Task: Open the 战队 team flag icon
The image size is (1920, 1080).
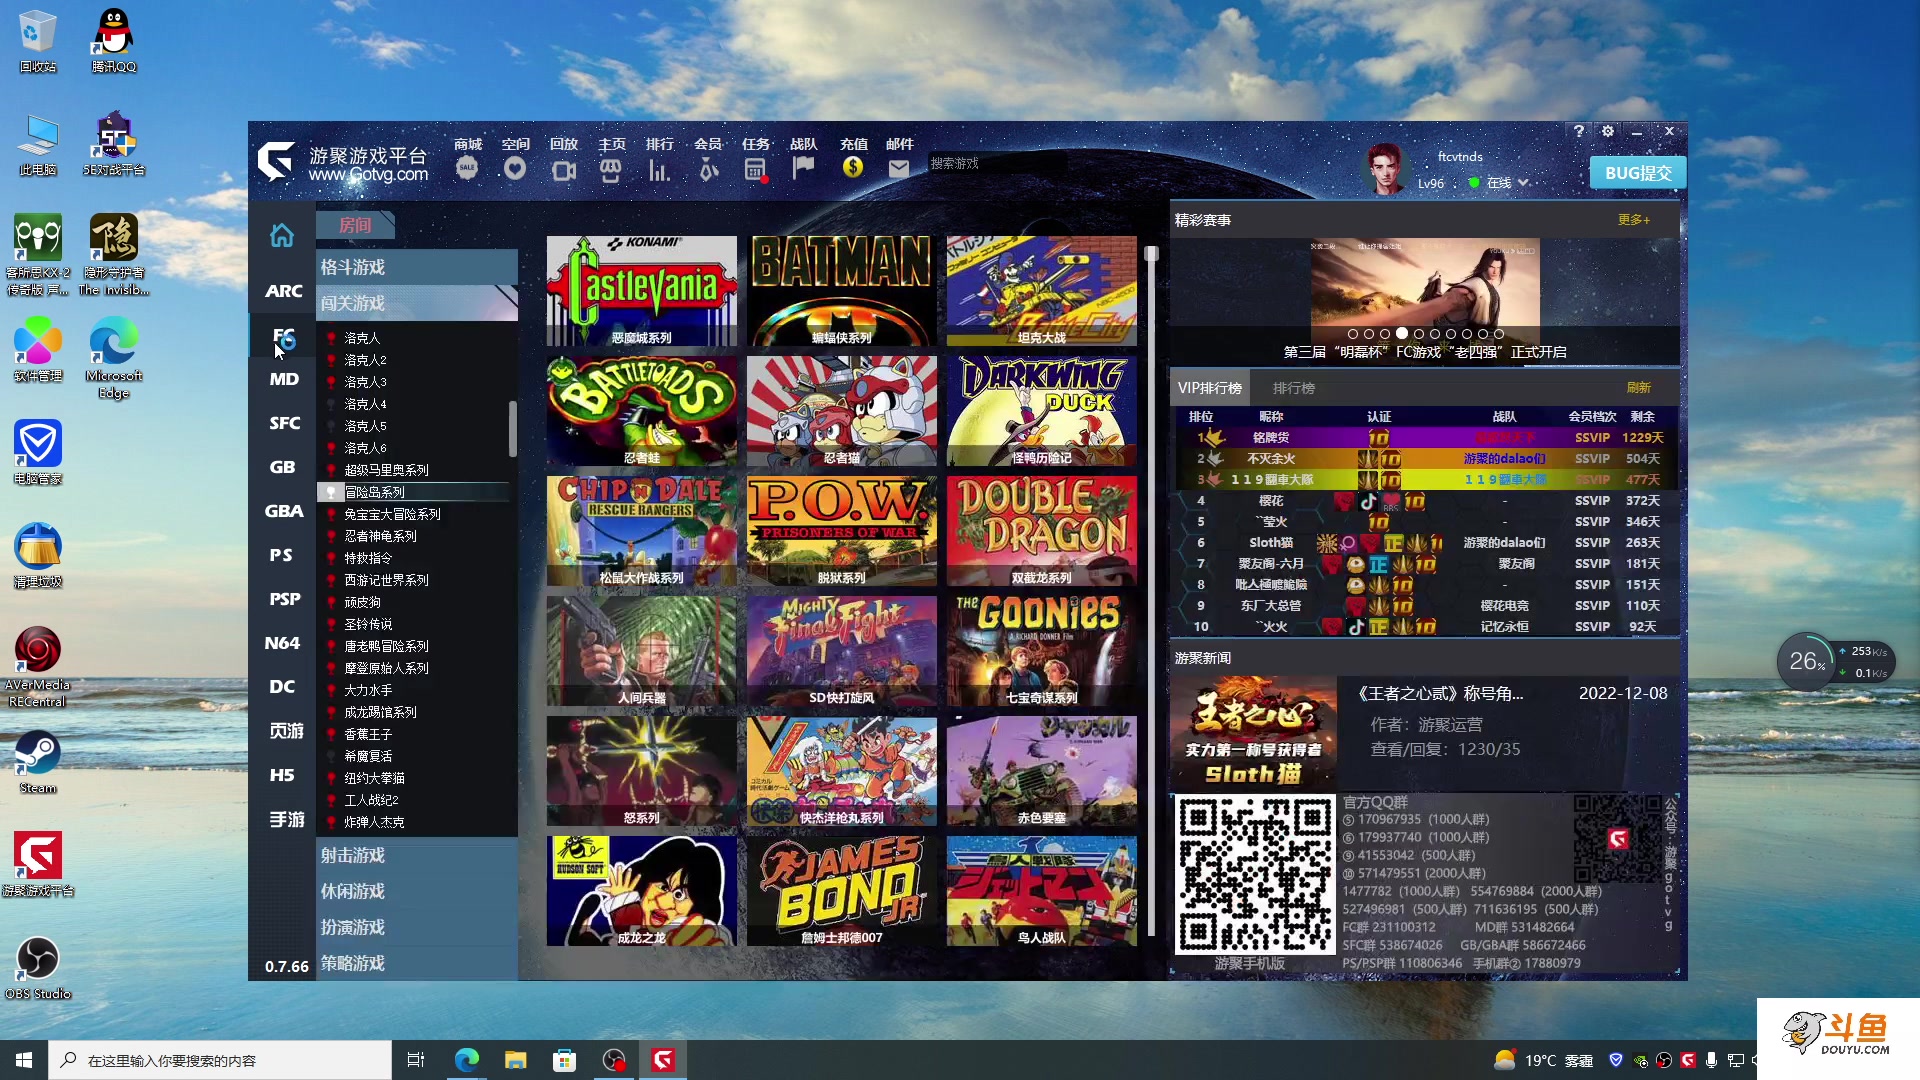Action: pyautogui.click(x=803, y=168)
